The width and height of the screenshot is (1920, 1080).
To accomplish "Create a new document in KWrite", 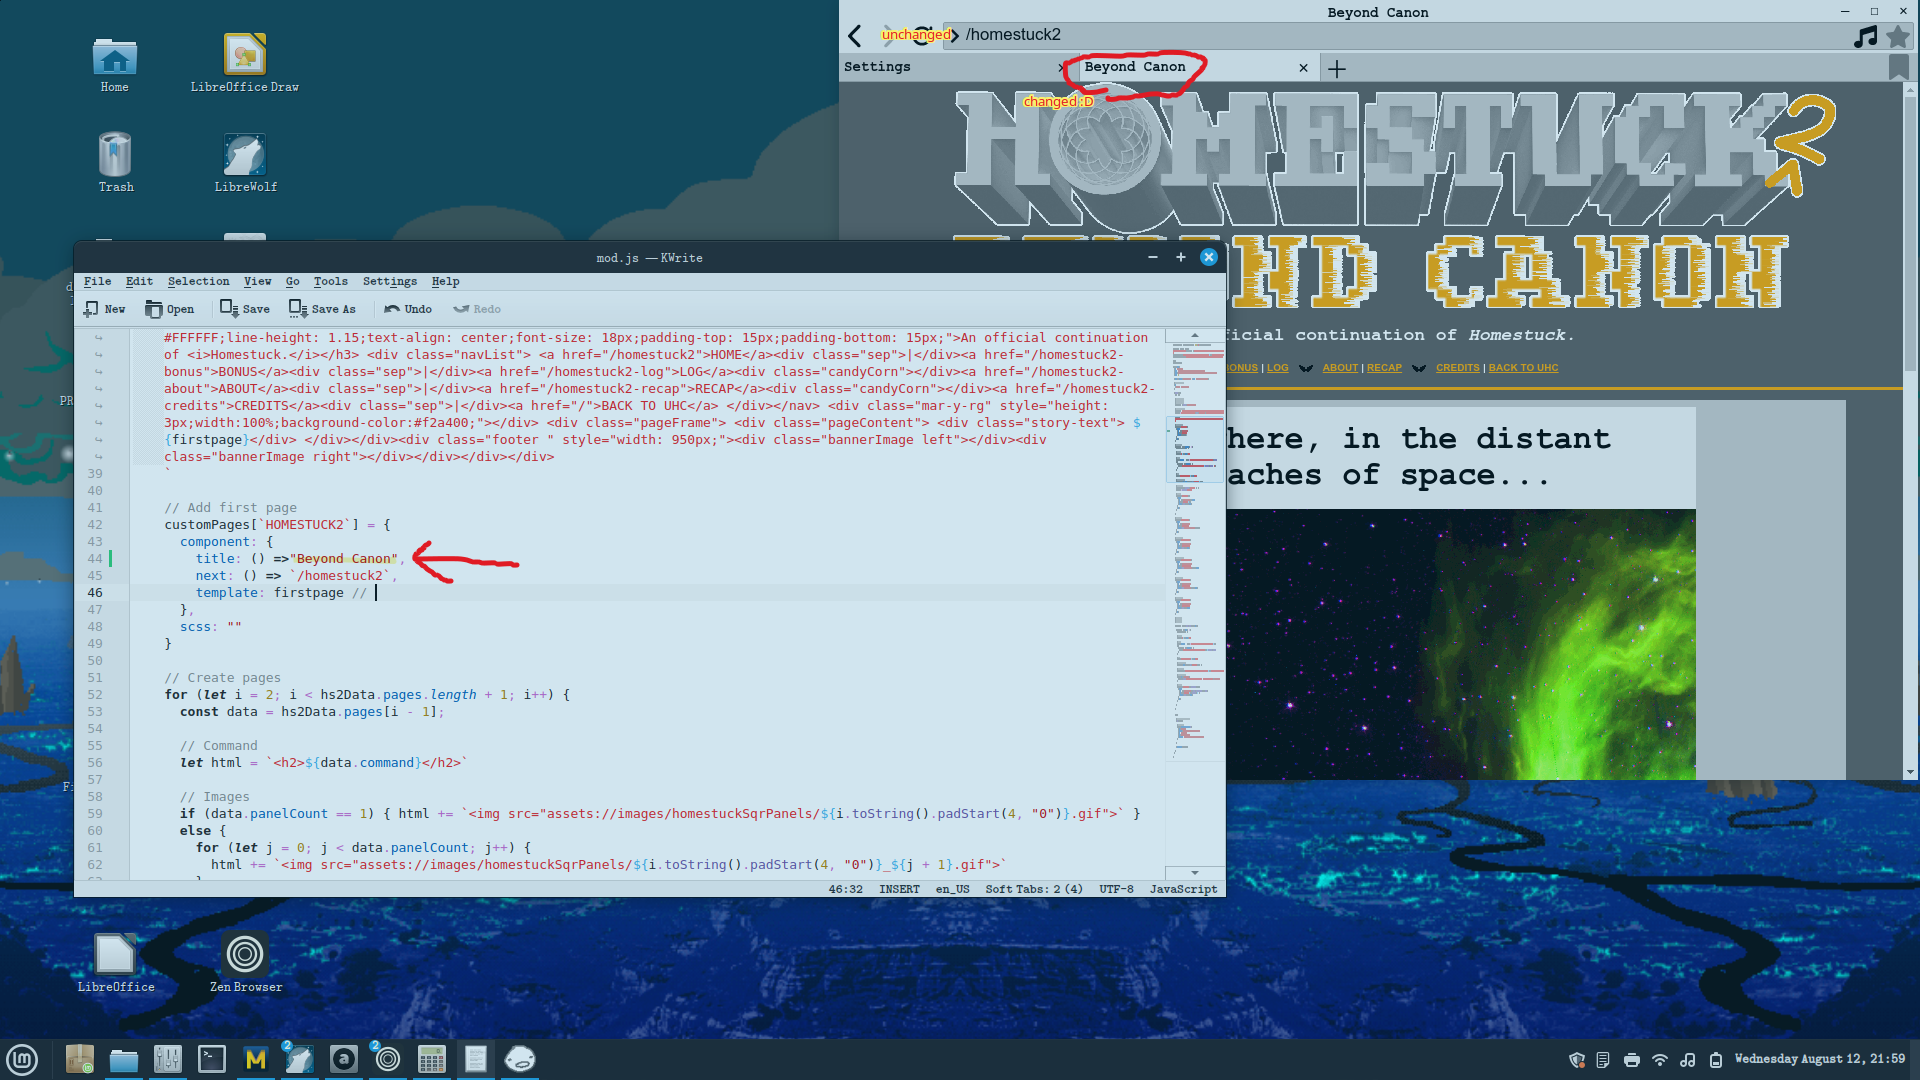I will tap(105, 309).
